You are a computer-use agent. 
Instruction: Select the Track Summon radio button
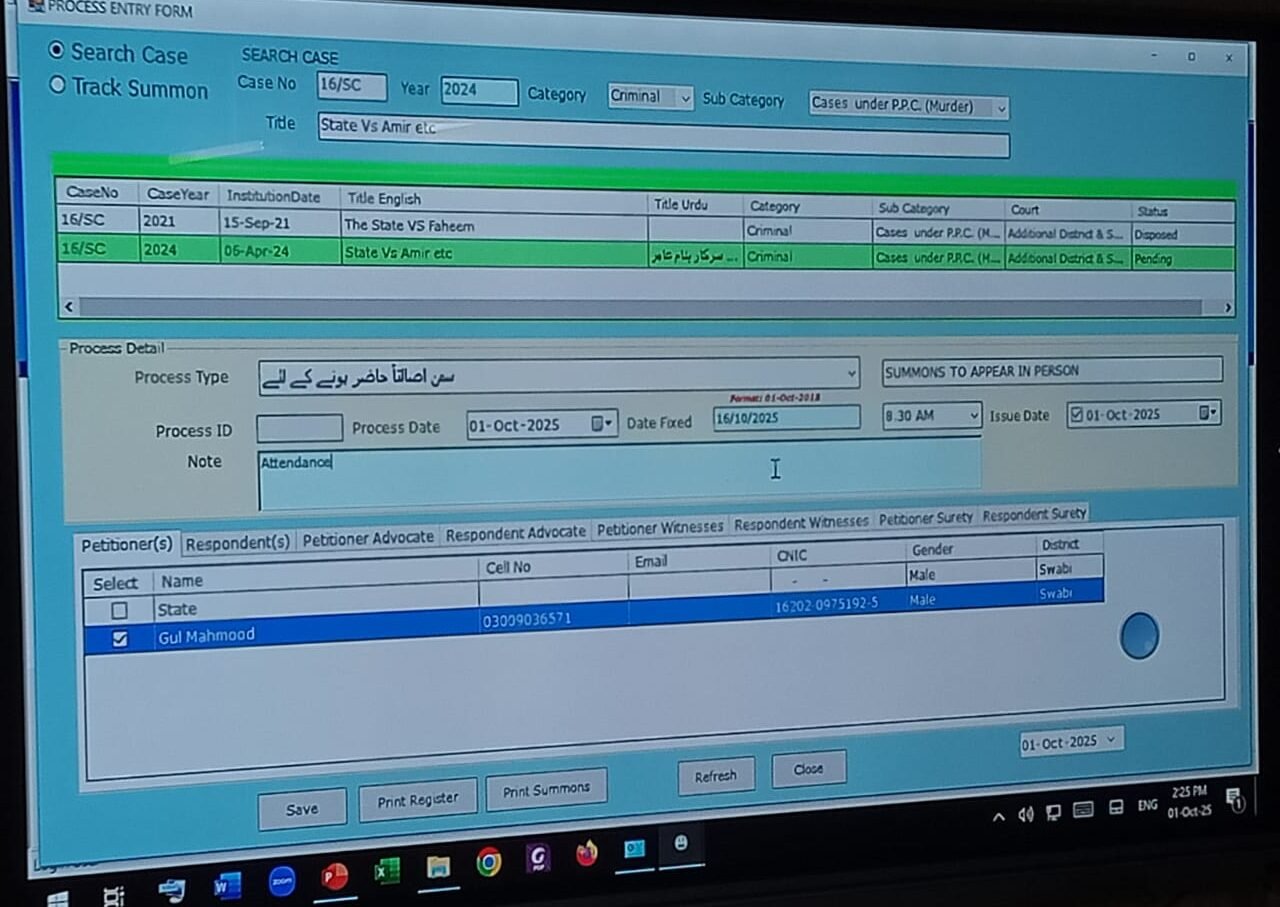[57, 86]
